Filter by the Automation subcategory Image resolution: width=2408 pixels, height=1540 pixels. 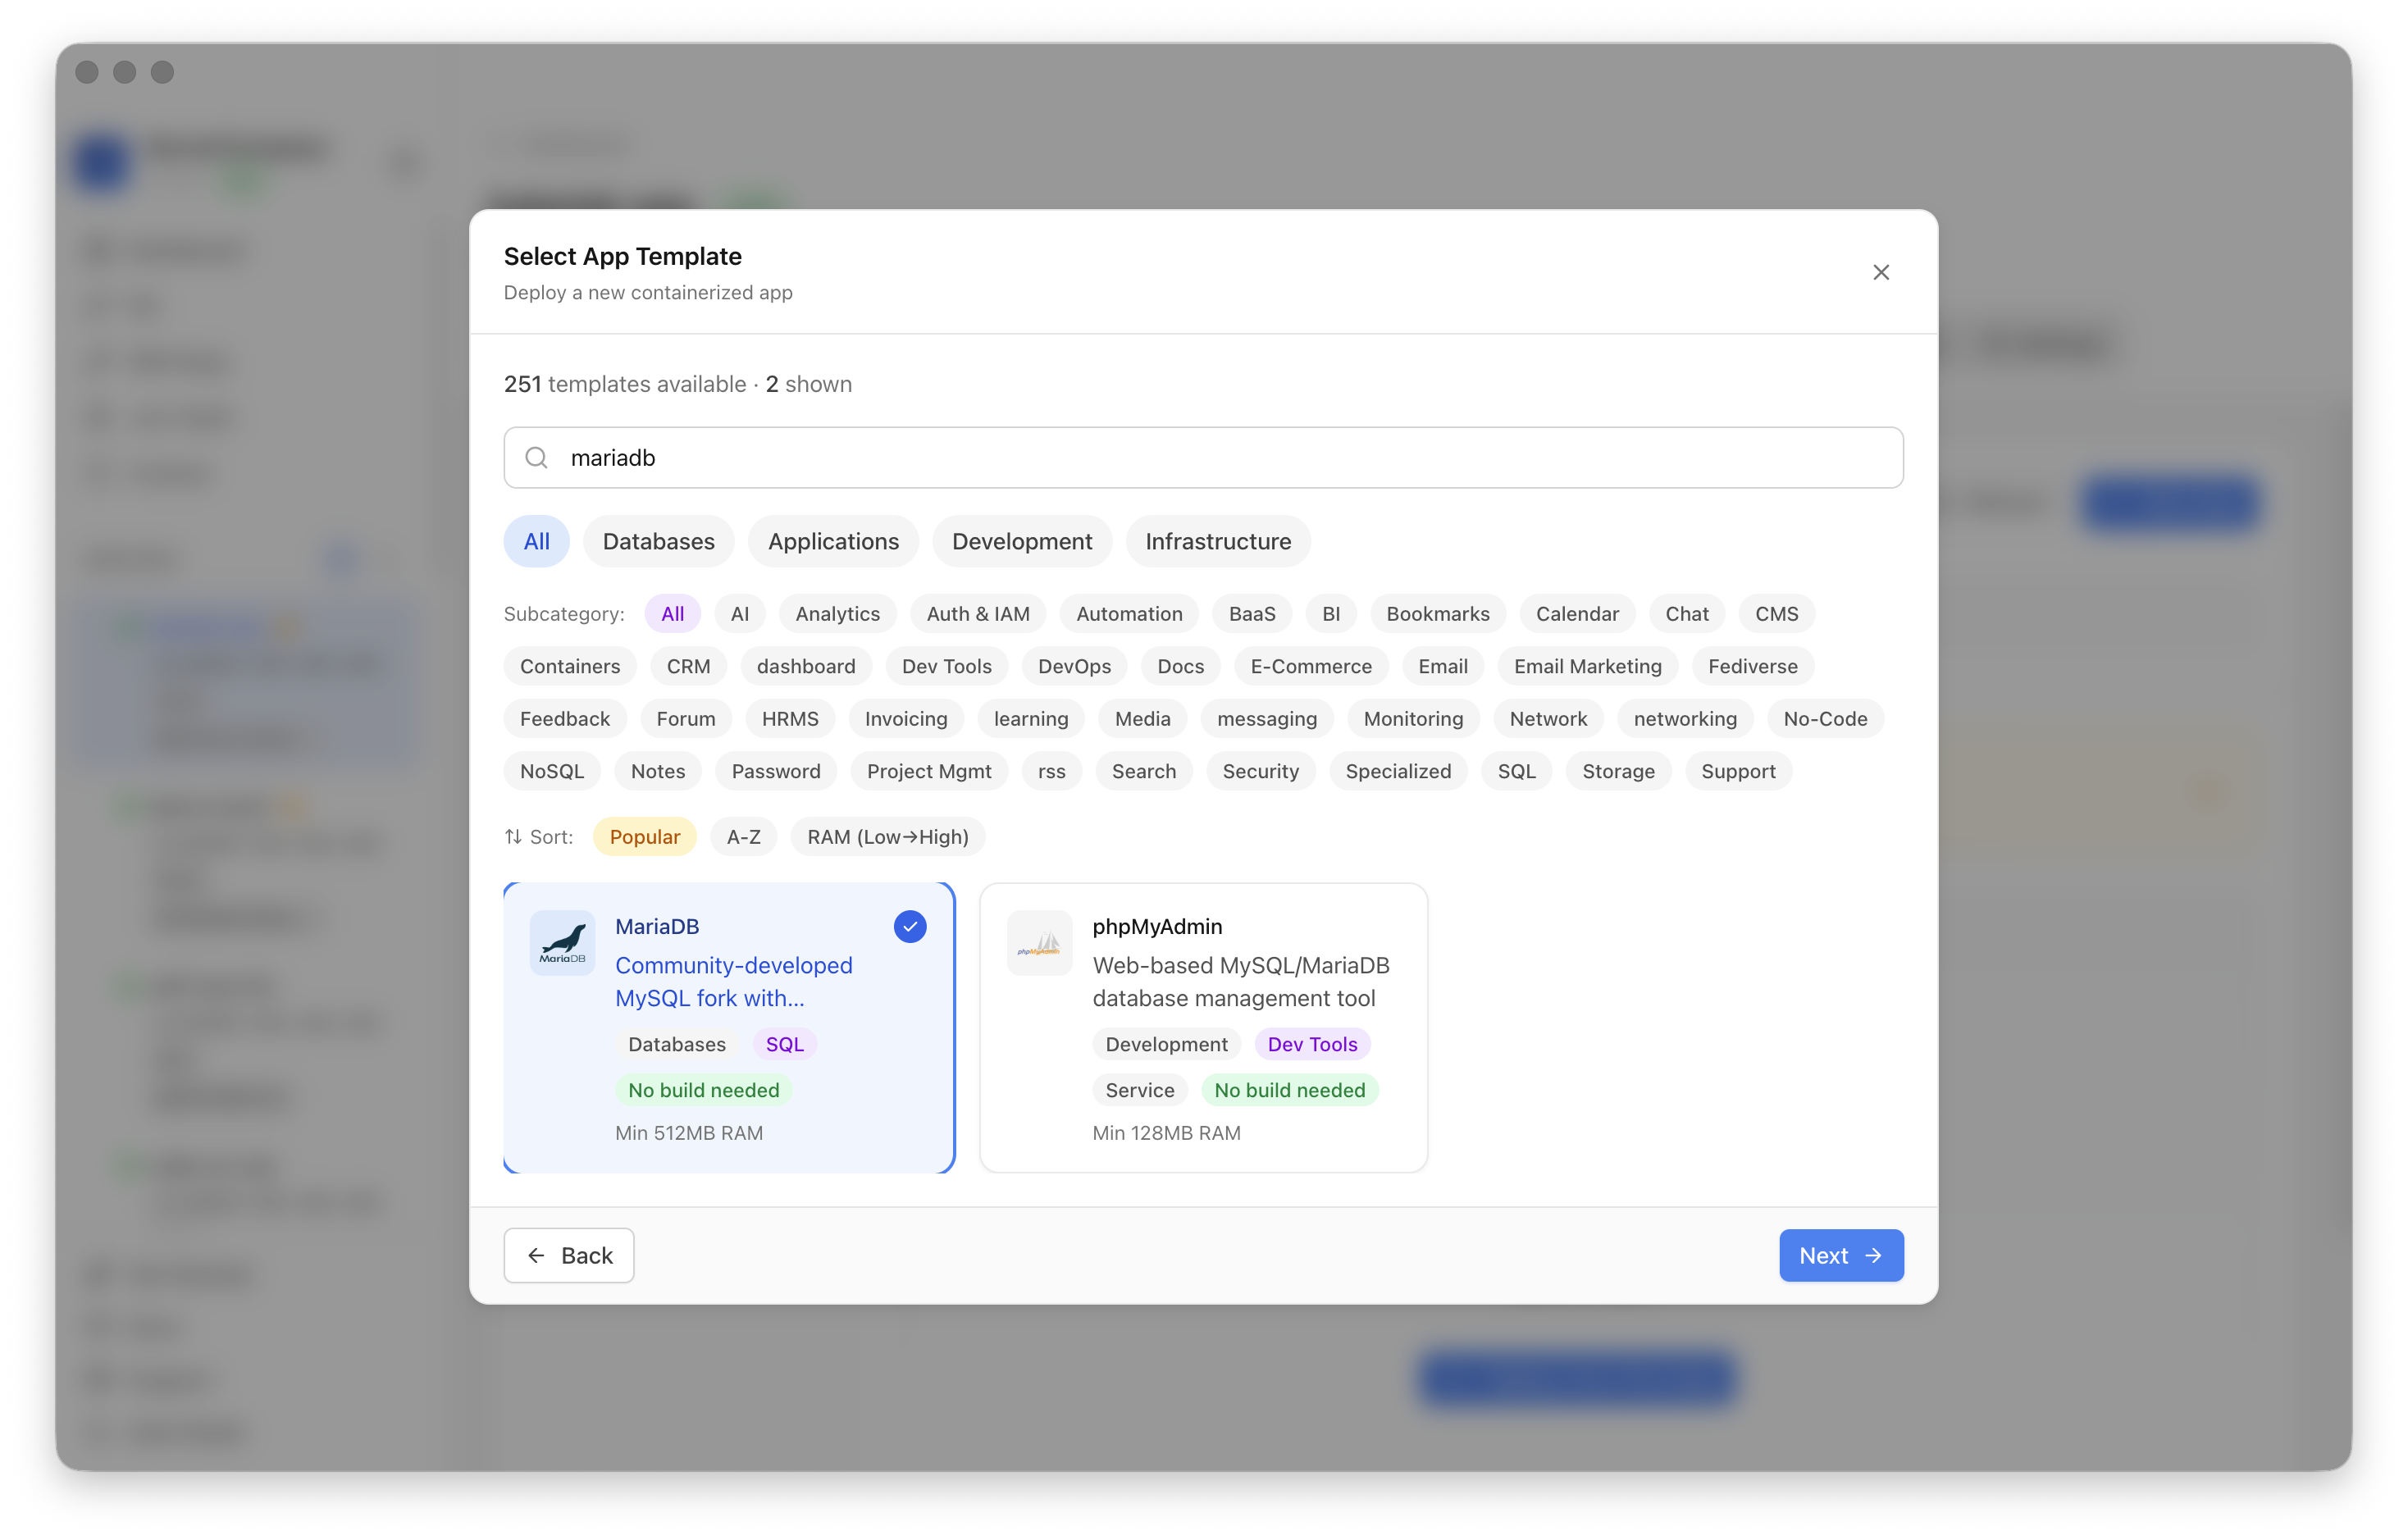pos(1129,613)
